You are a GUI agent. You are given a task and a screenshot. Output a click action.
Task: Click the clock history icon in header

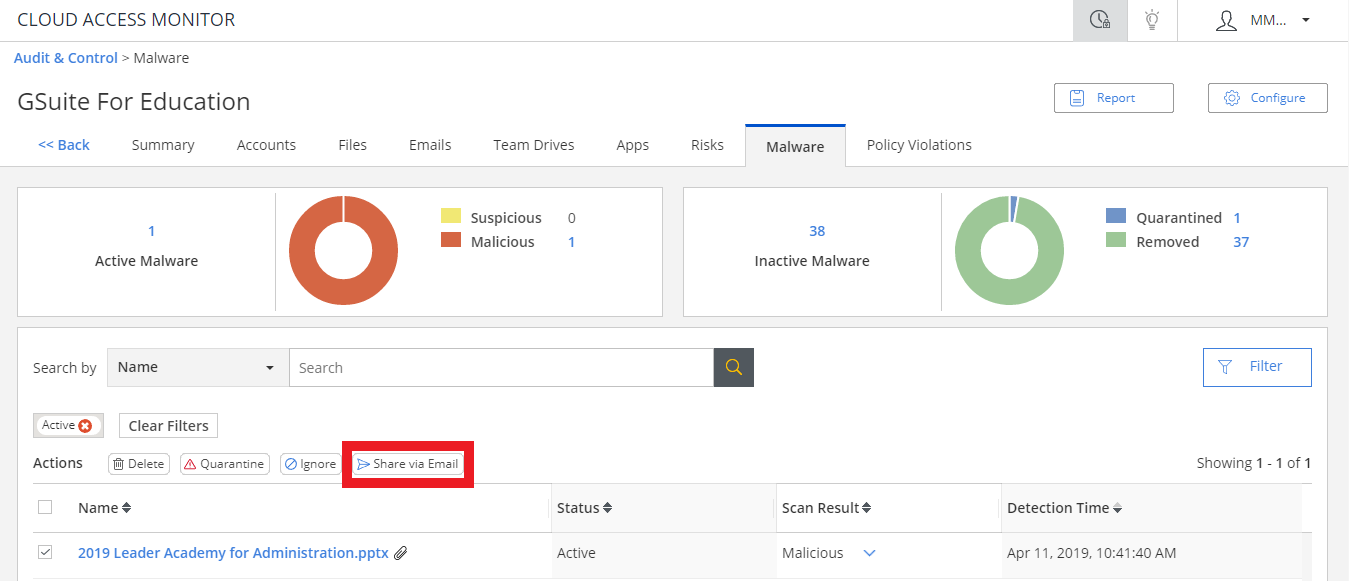tap(1100, 20)
